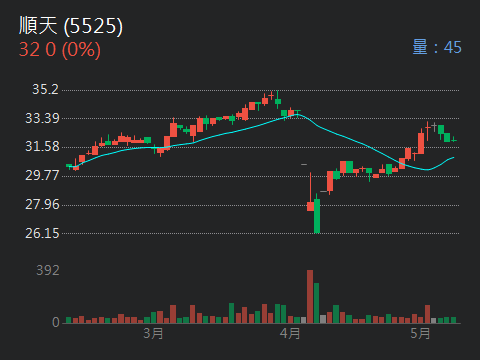Click the 3月 date axis label
Image resolution: width=480 pixels, height=360 pixels.
(x=153, y=333)
